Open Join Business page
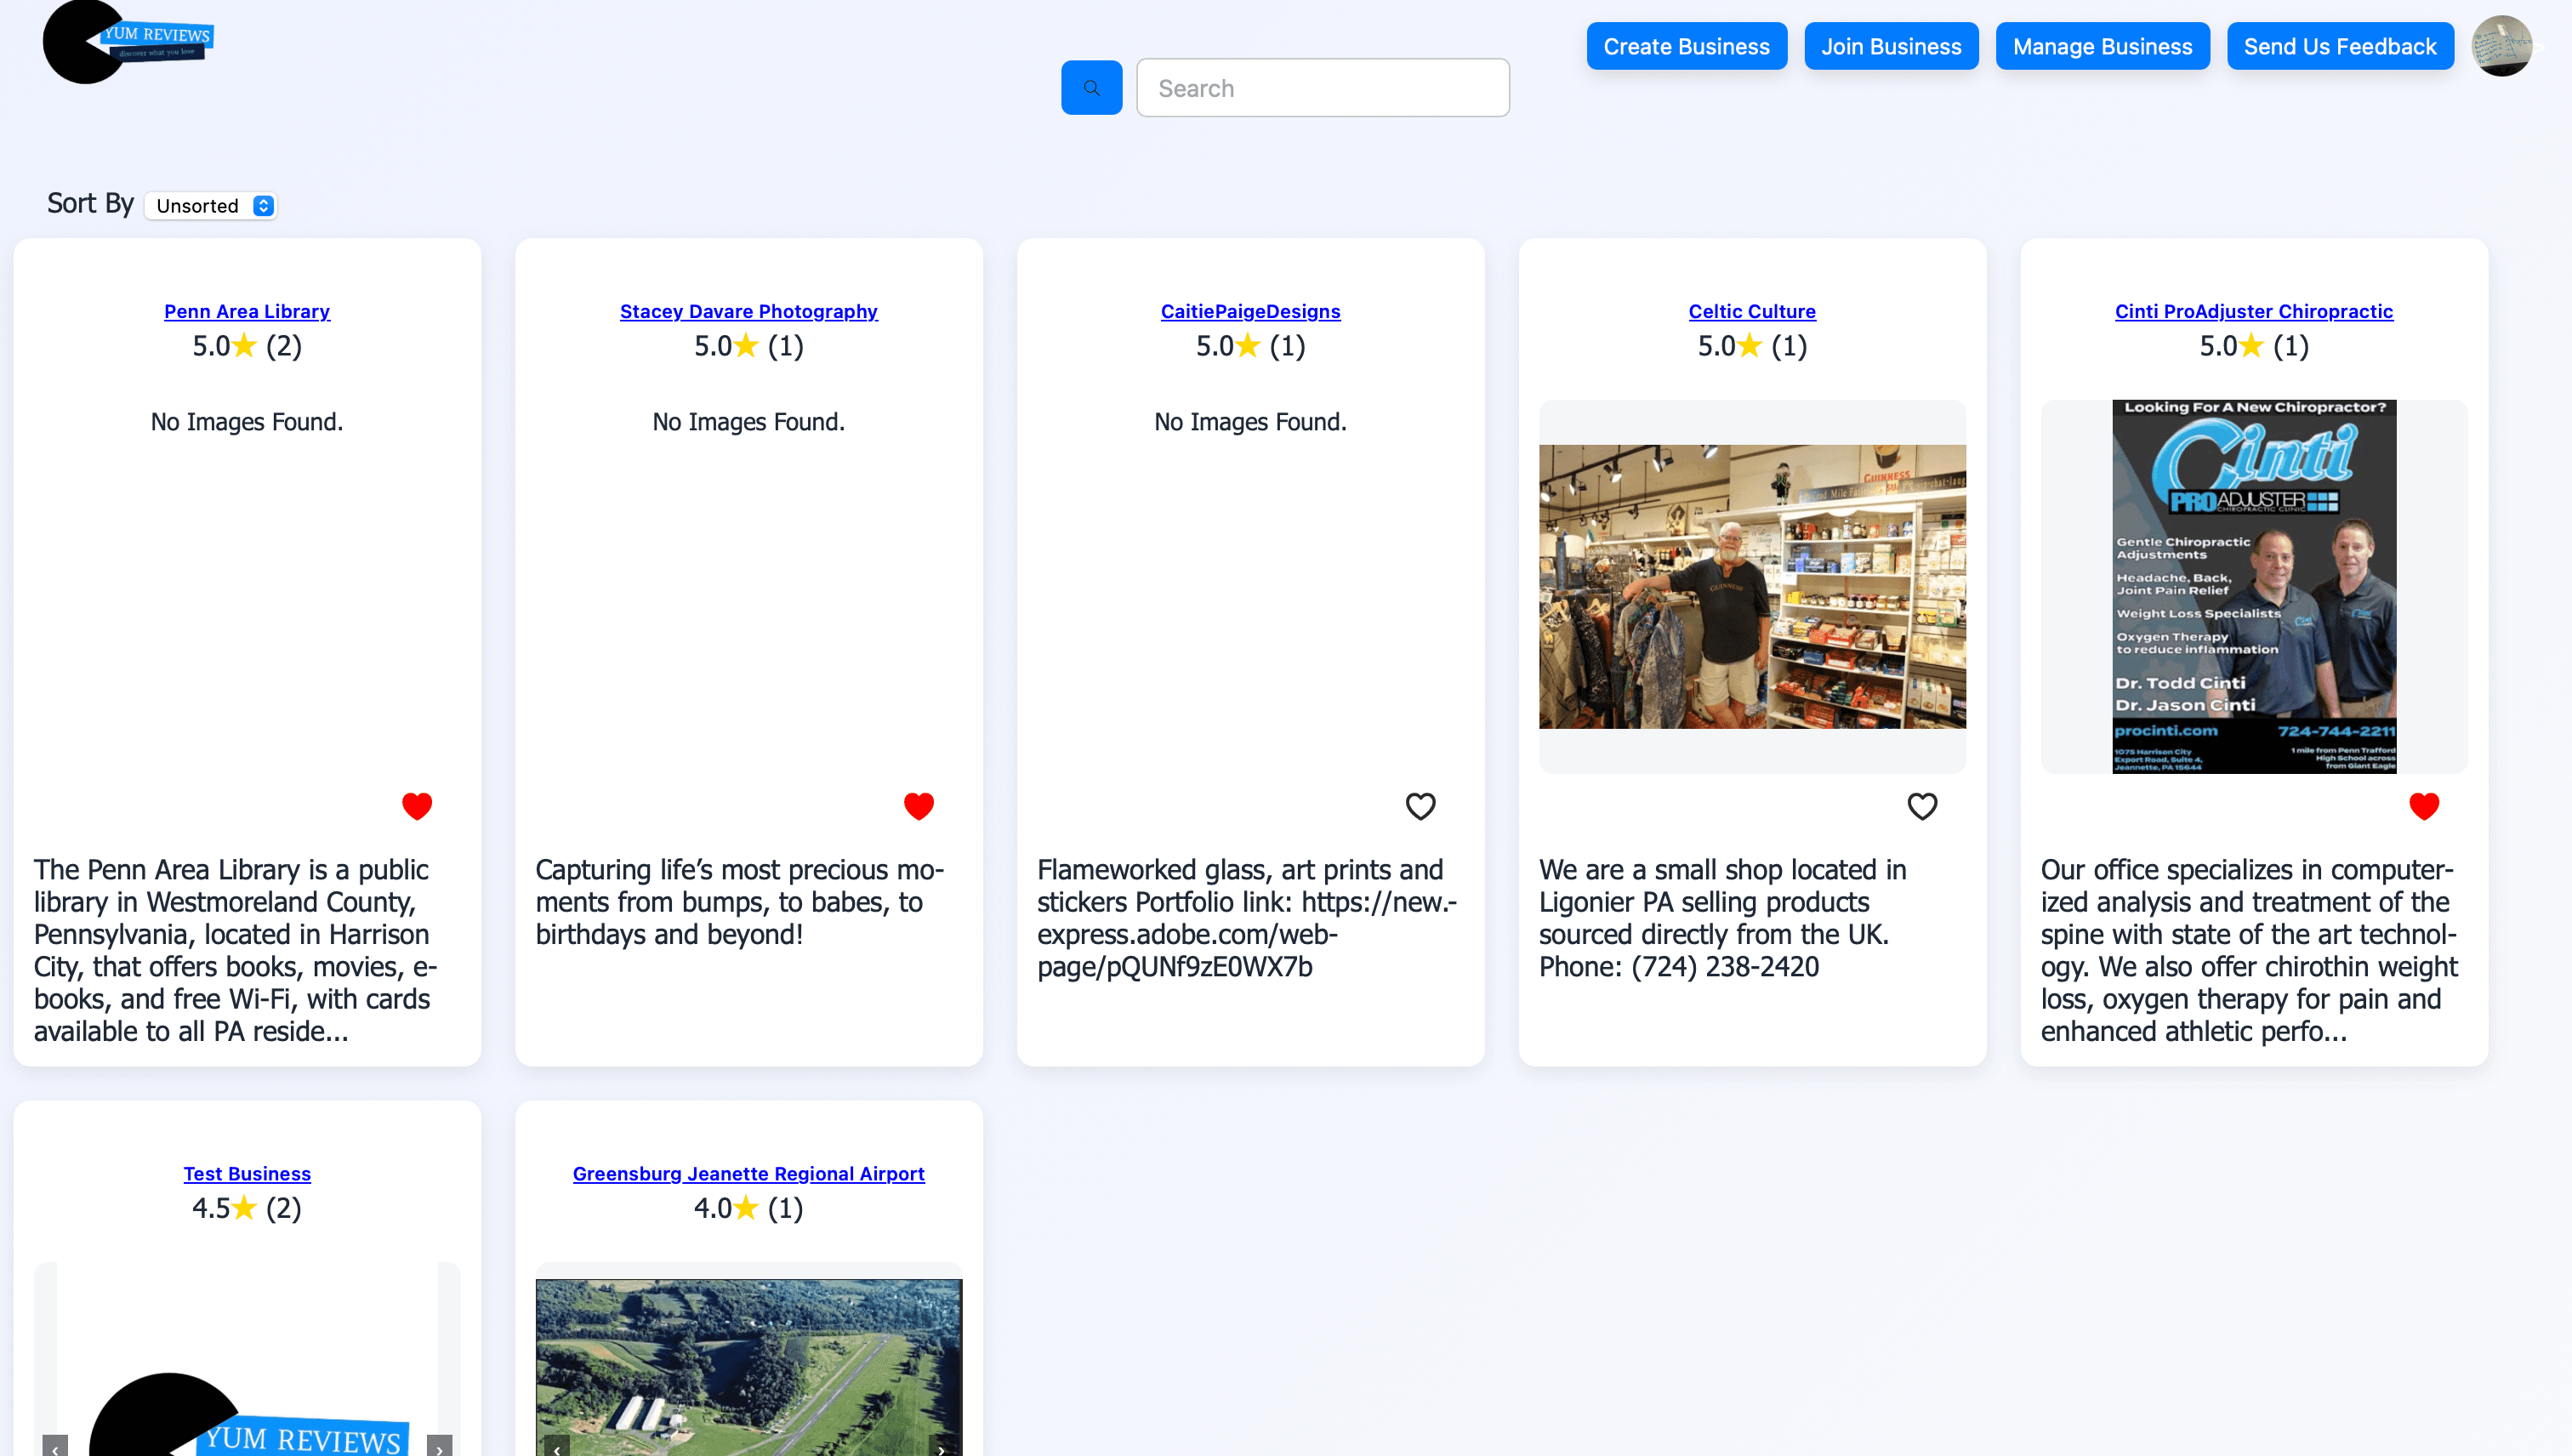Screen dimensions: 2572x1456 [x=1890, y=46]
